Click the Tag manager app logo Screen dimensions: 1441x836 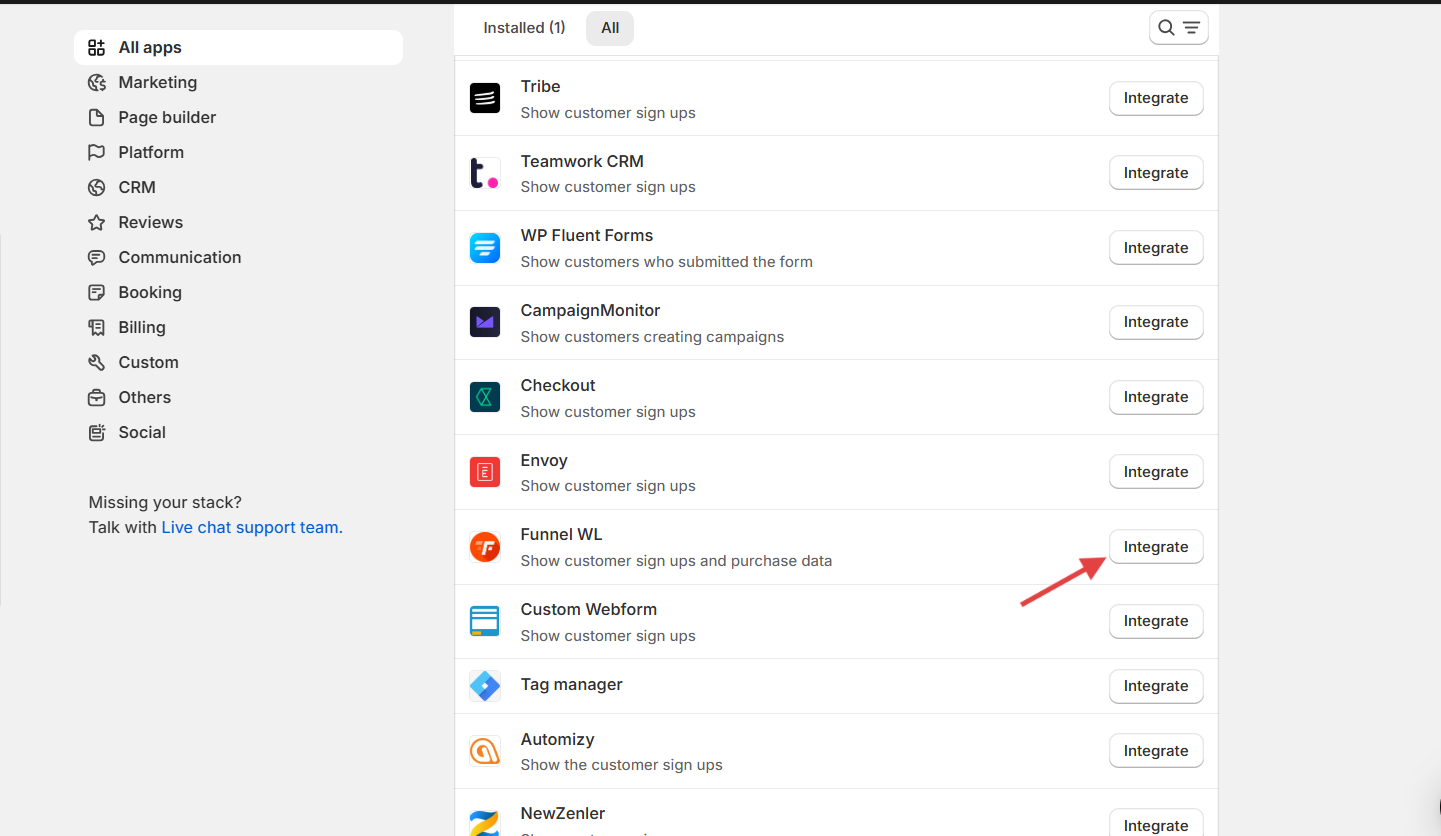485,686
